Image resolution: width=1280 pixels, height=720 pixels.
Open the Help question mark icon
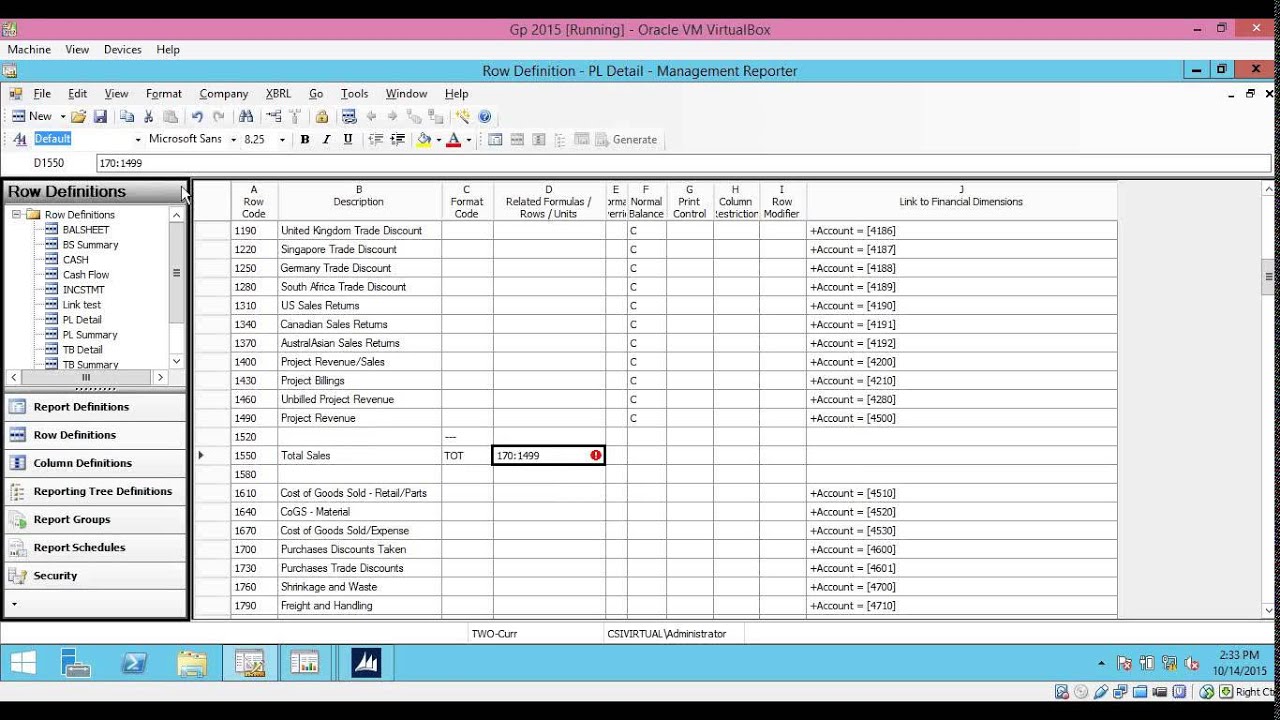pos(485,117)
